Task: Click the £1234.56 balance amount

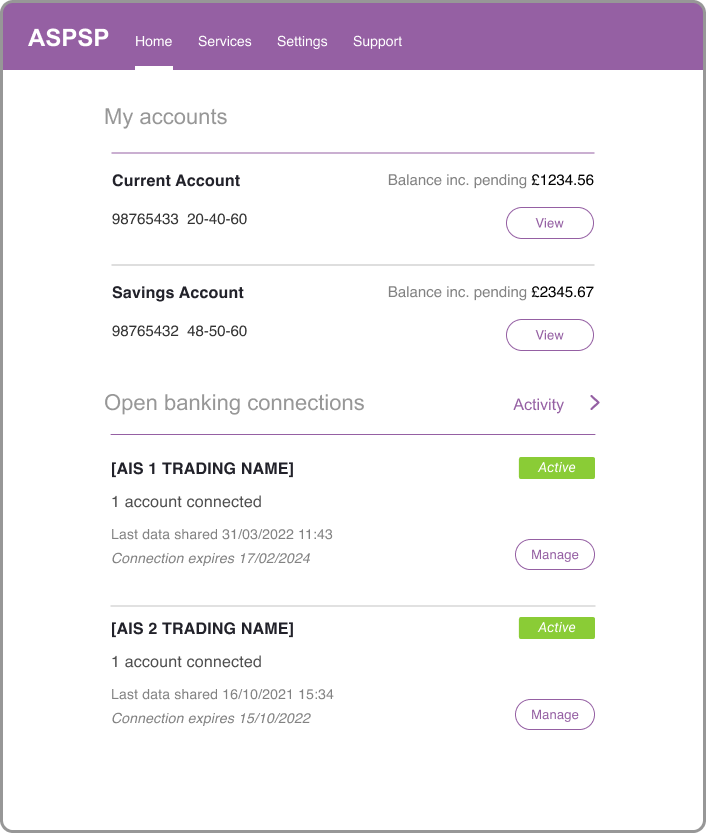Action: tap(562, 181)
